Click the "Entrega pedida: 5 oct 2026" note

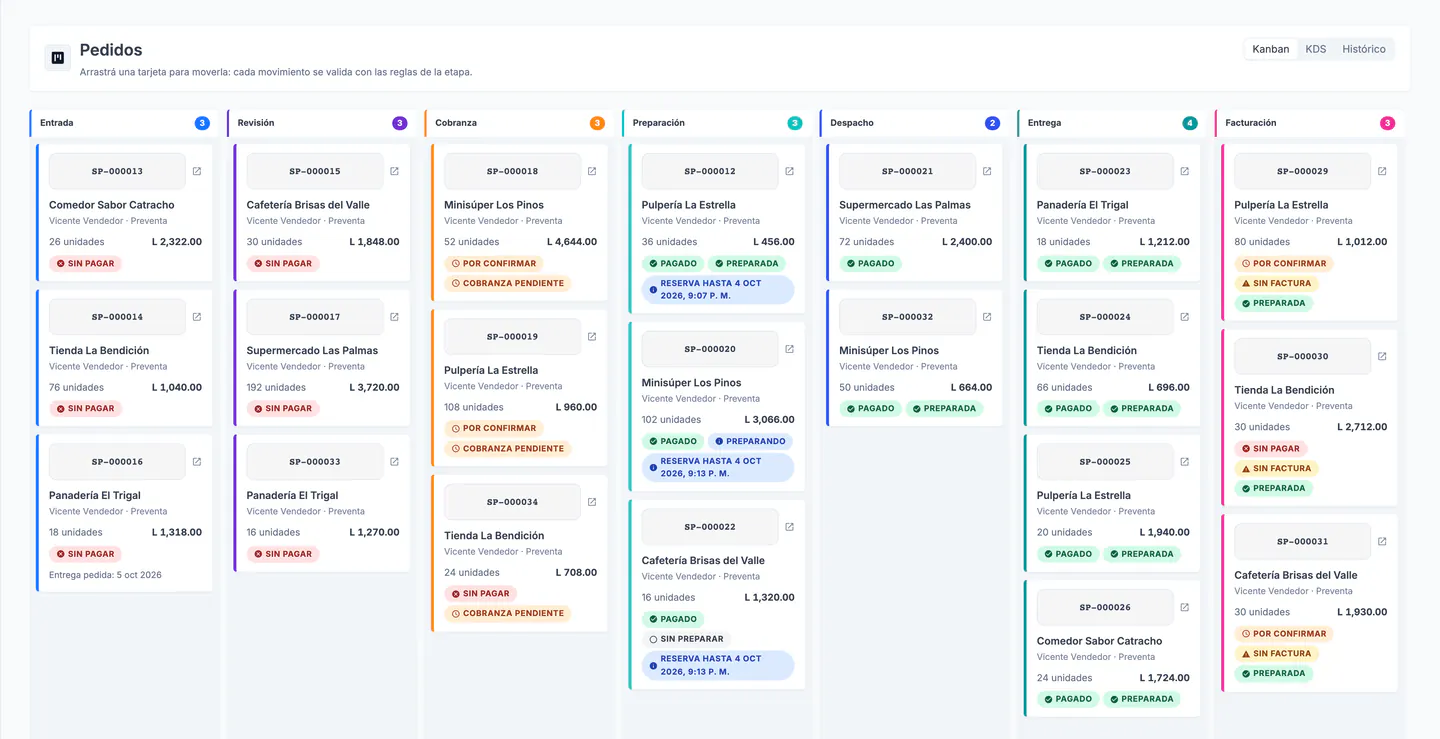click(x=105, y=575)
